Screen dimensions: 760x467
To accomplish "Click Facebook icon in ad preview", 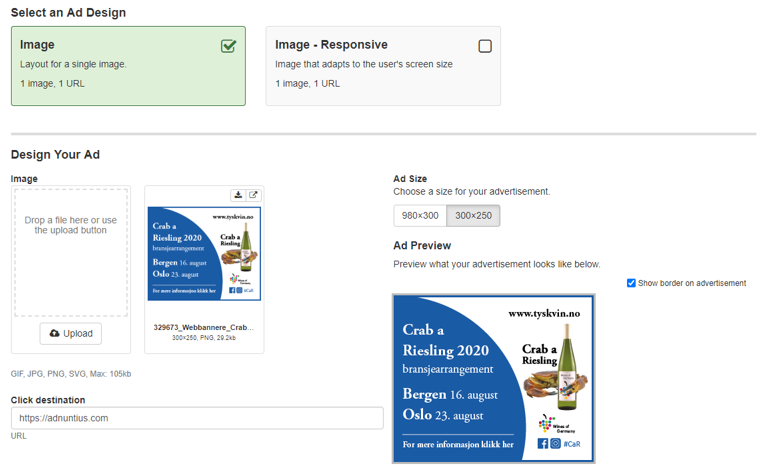I will click(542, 443).
